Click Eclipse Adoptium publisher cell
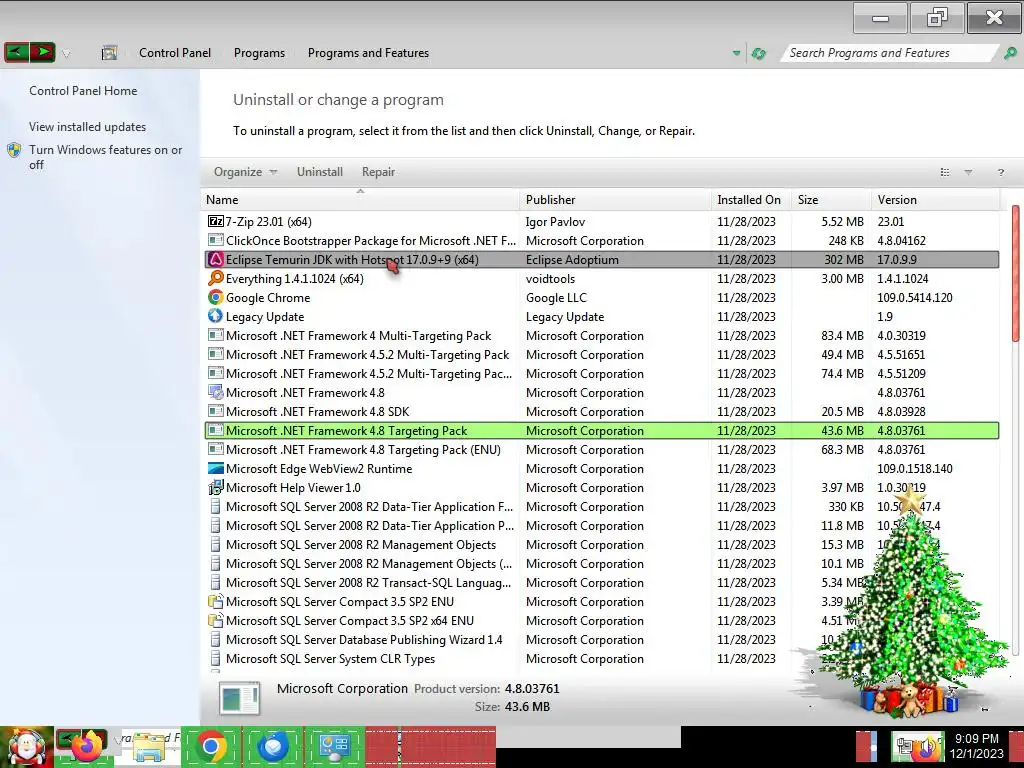The width and height of the screenshot is (1024, 768). coord(572,259)
